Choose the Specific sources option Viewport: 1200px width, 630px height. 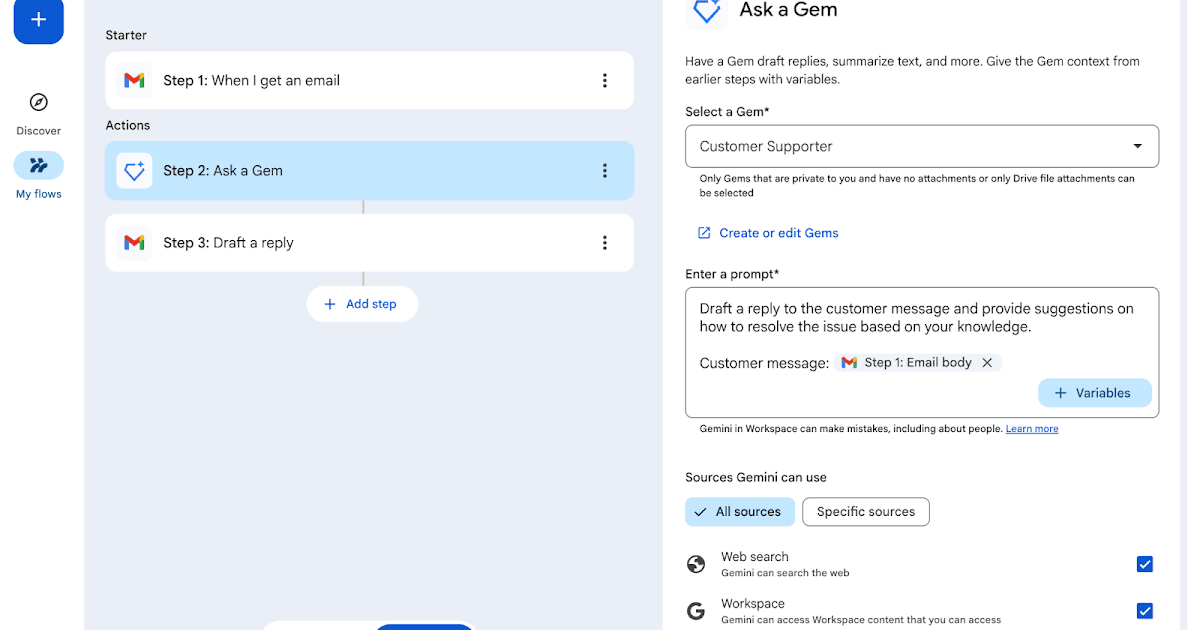click(865, 512)
